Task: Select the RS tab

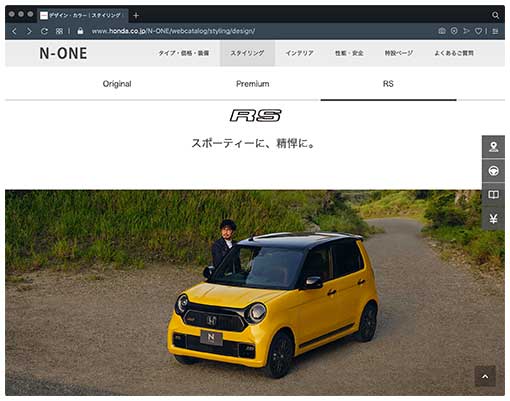Action: click(x=388, y=84)
